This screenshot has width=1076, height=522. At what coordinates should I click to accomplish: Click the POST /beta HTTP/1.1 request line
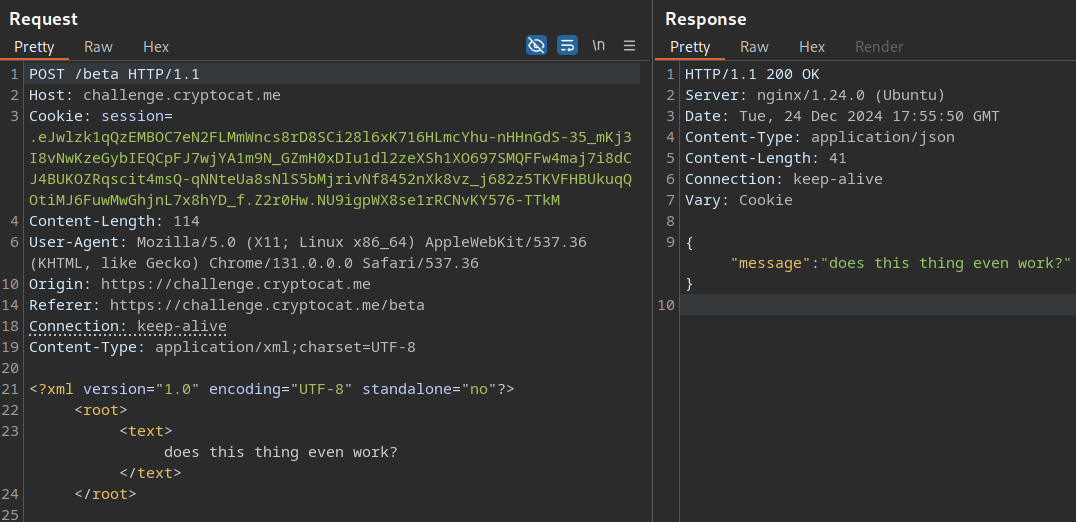(x=114, y=74)
